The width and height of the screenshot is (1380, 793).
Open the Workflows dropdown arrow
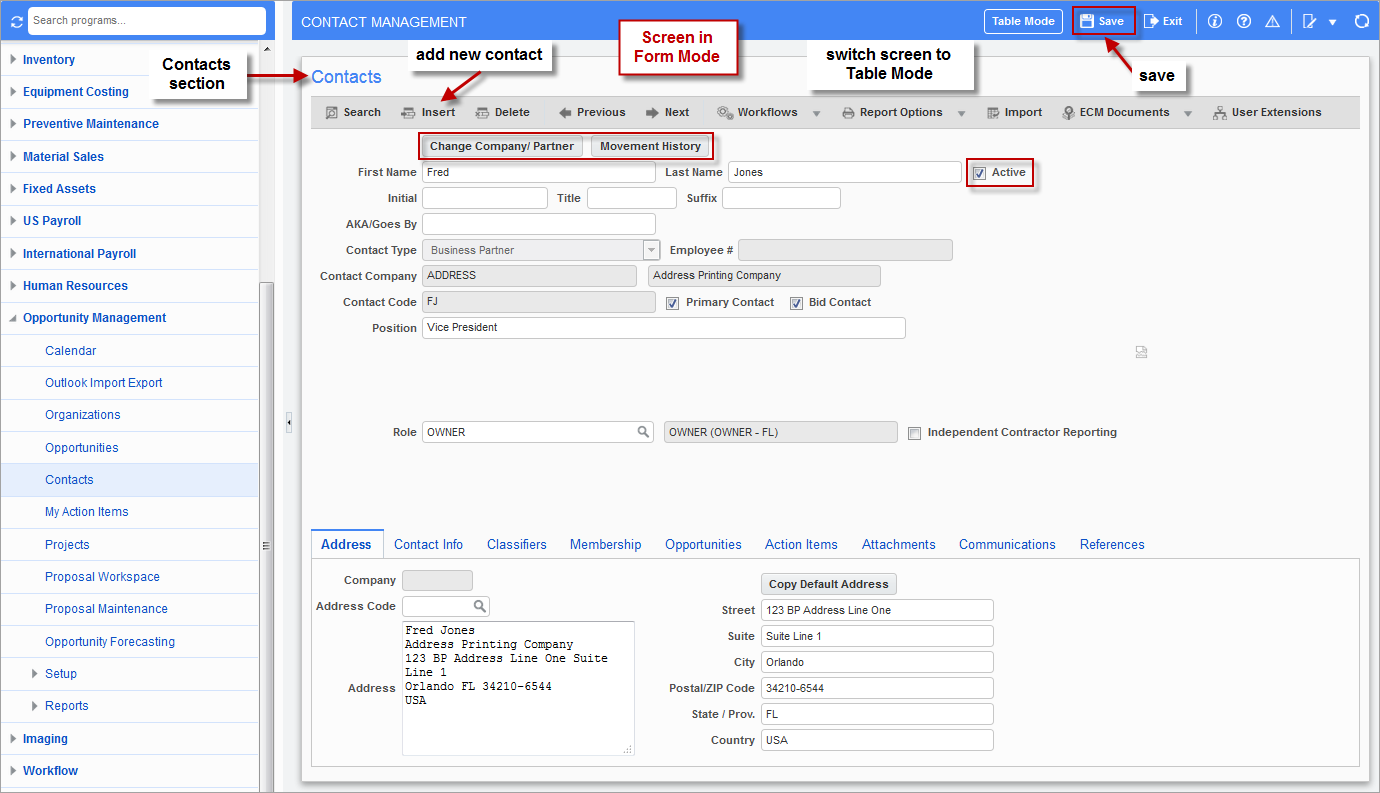click(816, 114)
